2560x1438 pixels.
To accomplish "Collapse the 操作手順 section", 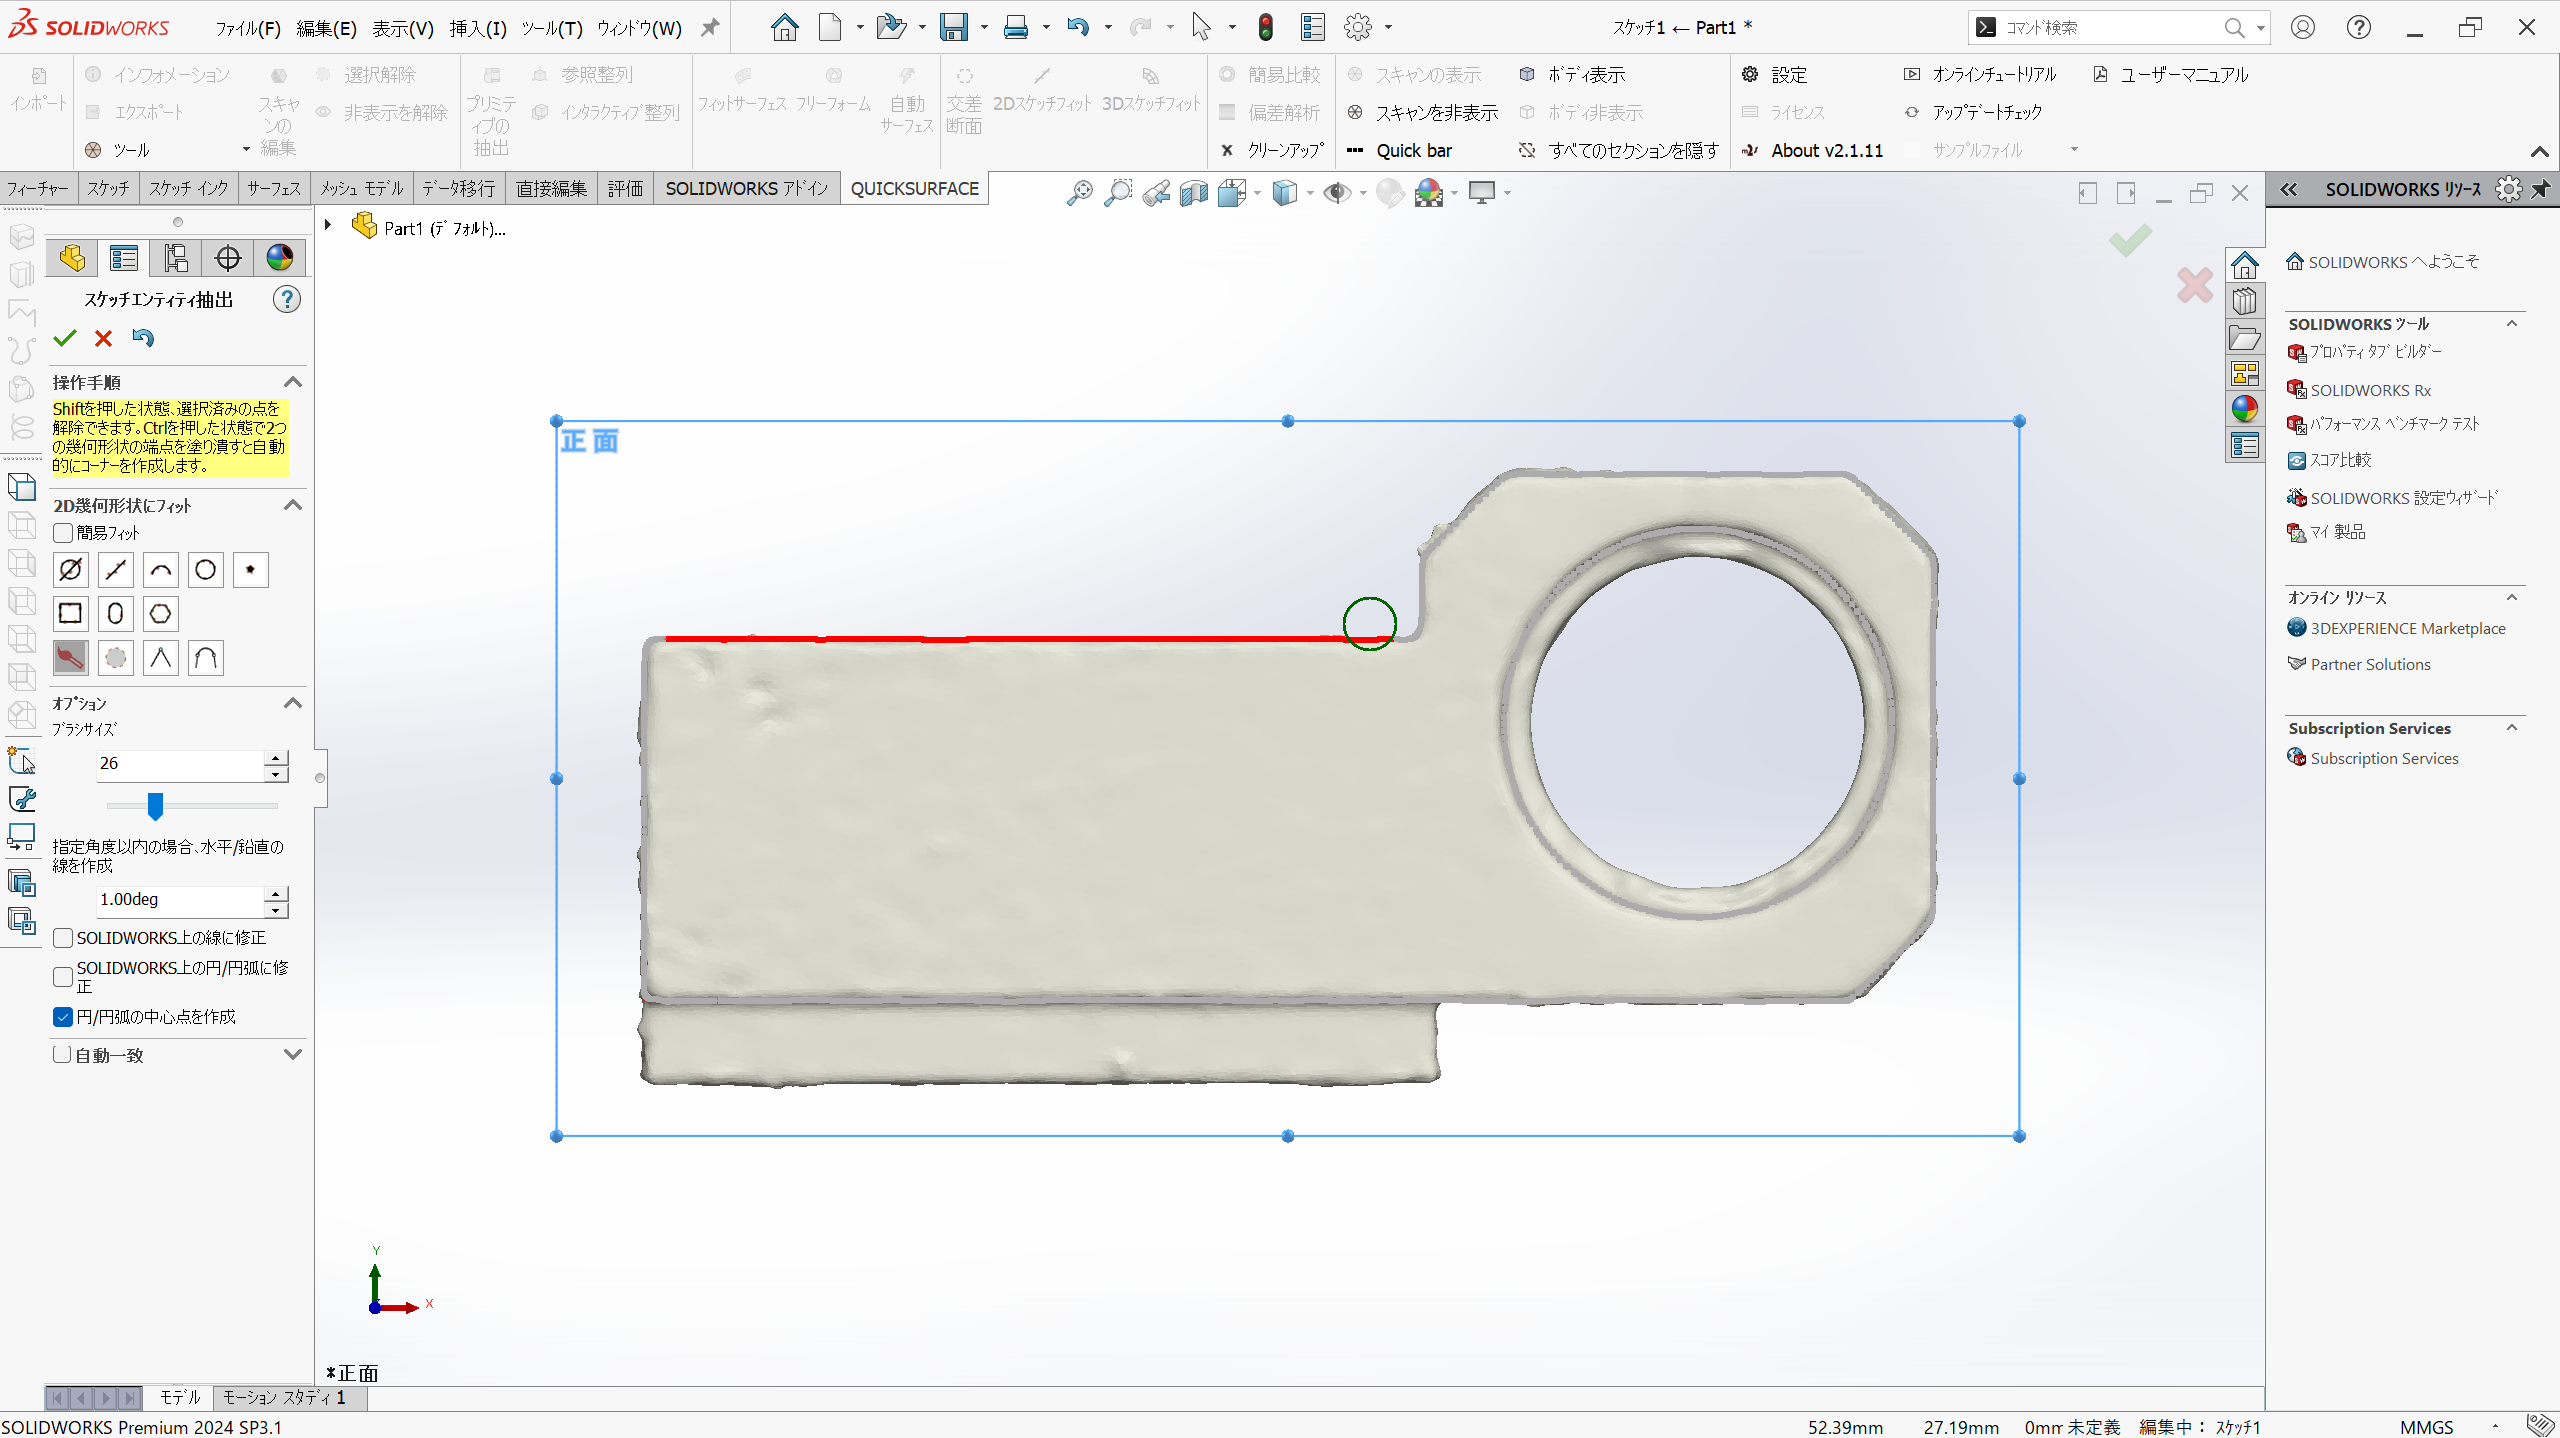I will pos(293,382).
